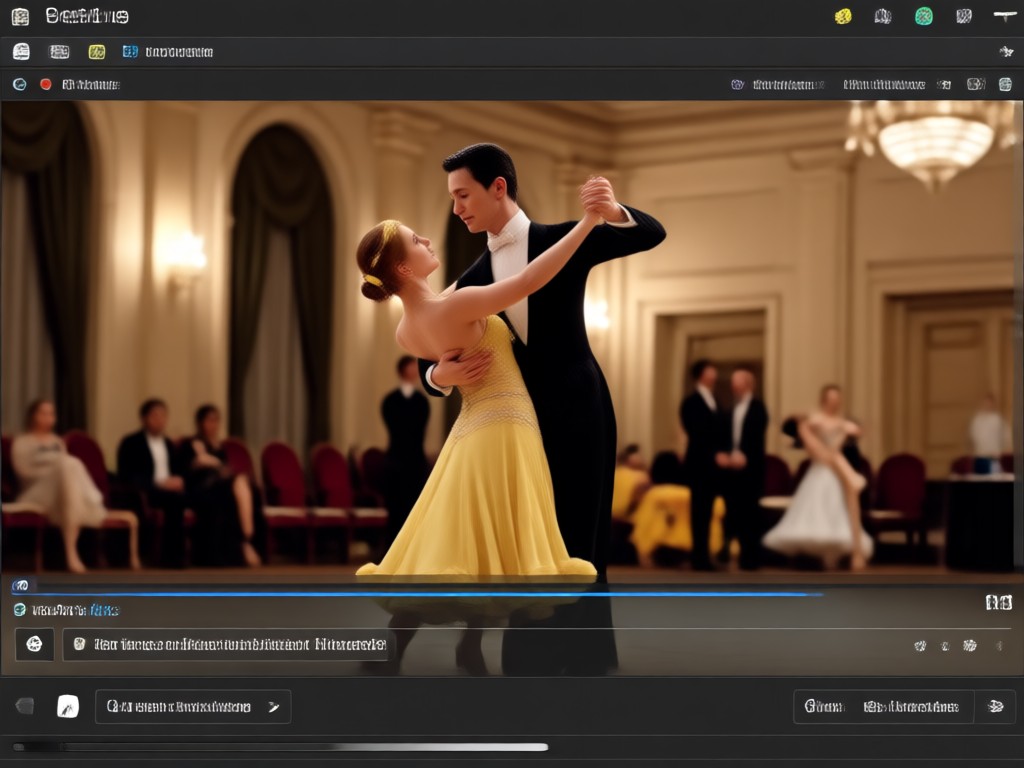Click the gray icon right of green title icon

point(964,16)
